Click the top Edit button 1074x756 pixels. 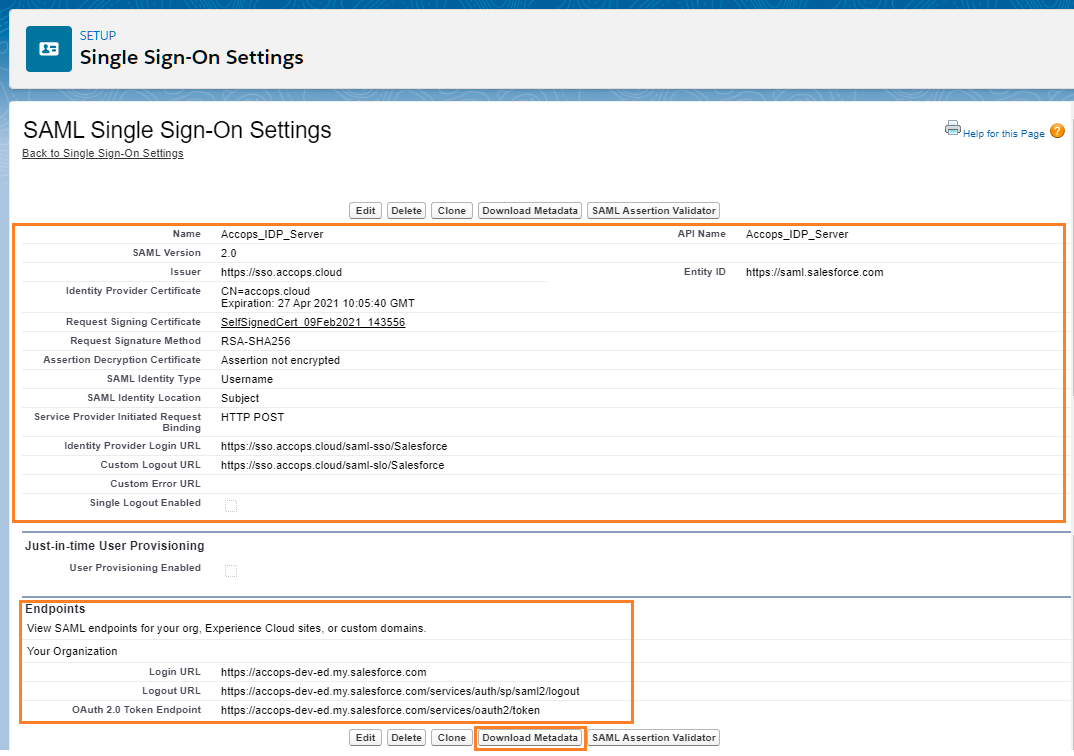click(365, 211)
